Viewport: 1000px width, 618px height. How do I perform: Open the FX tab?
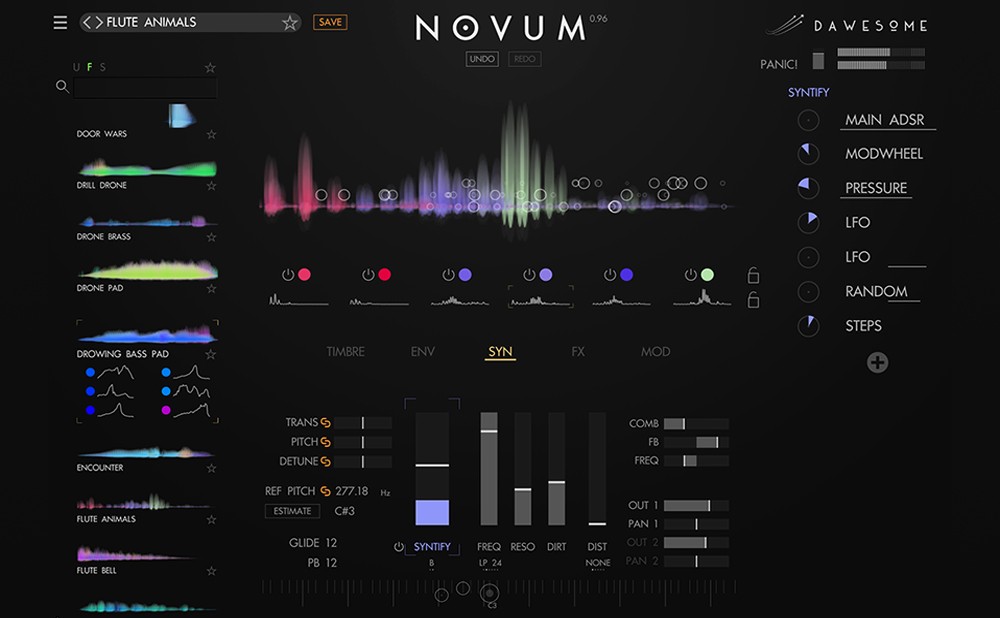578,352
